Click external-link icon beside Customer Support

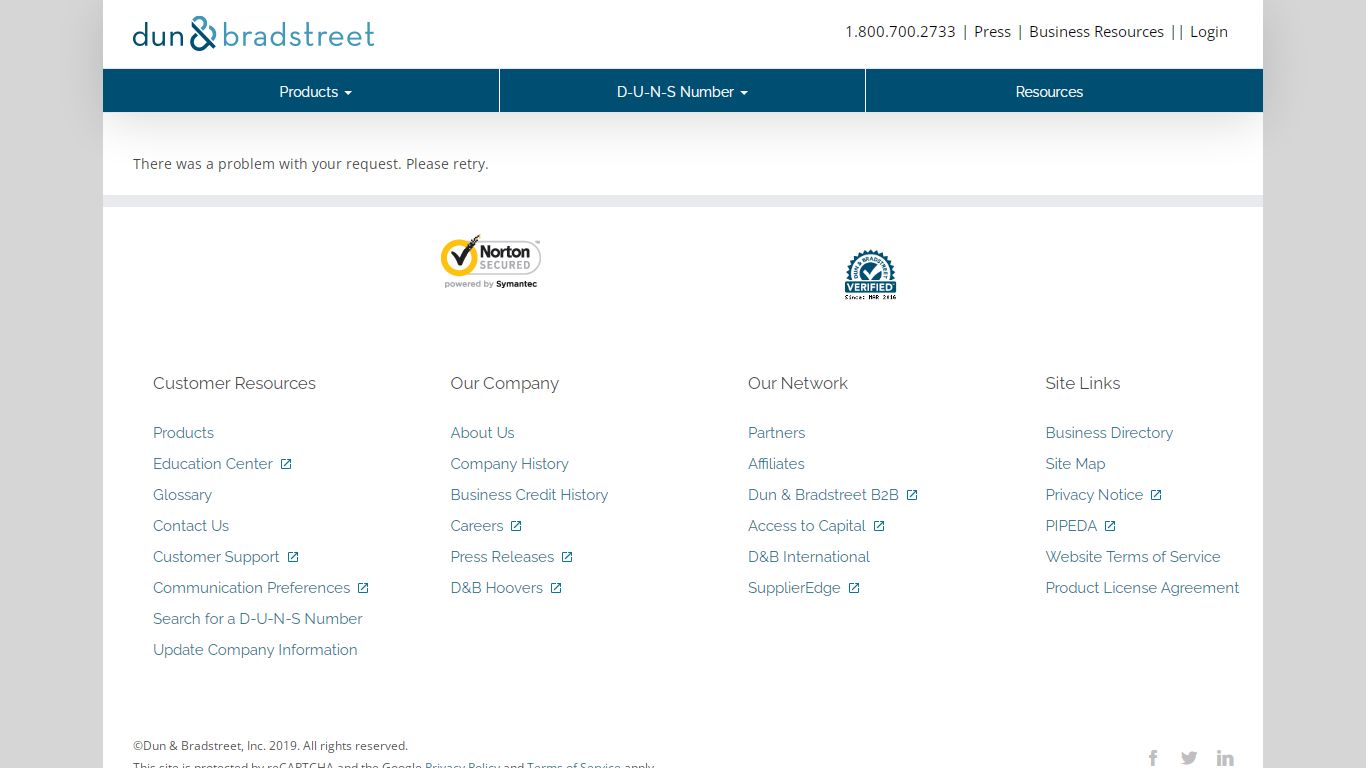(x=293, y=557)
